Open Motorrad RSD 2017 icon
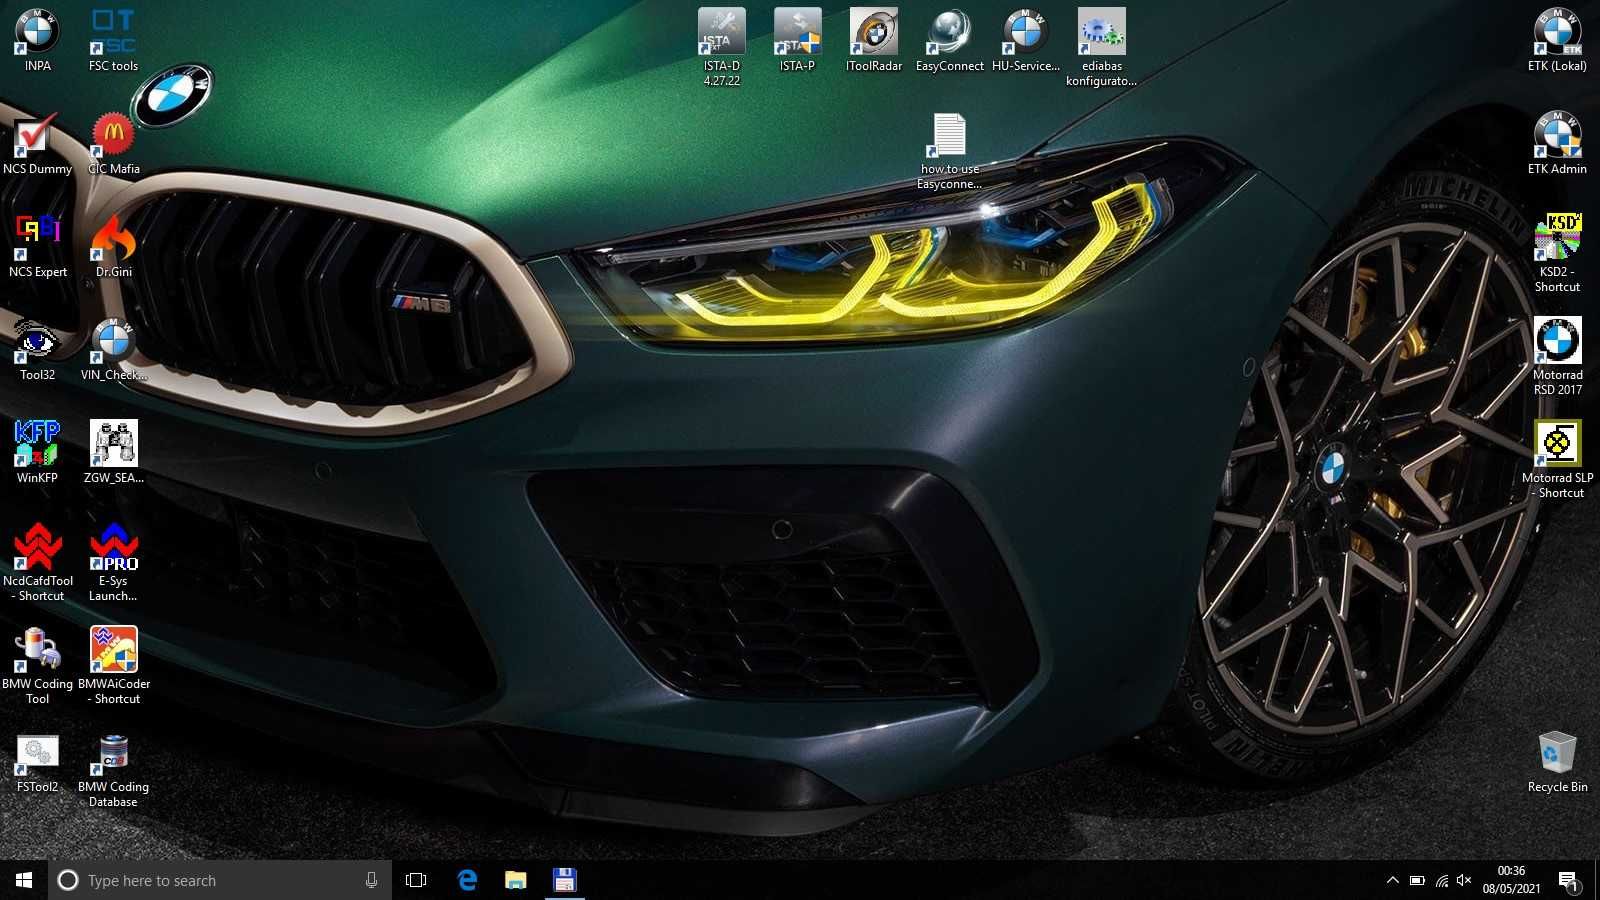The image size is (1600, 900). pyautogui.click(x=1557, y=356)
